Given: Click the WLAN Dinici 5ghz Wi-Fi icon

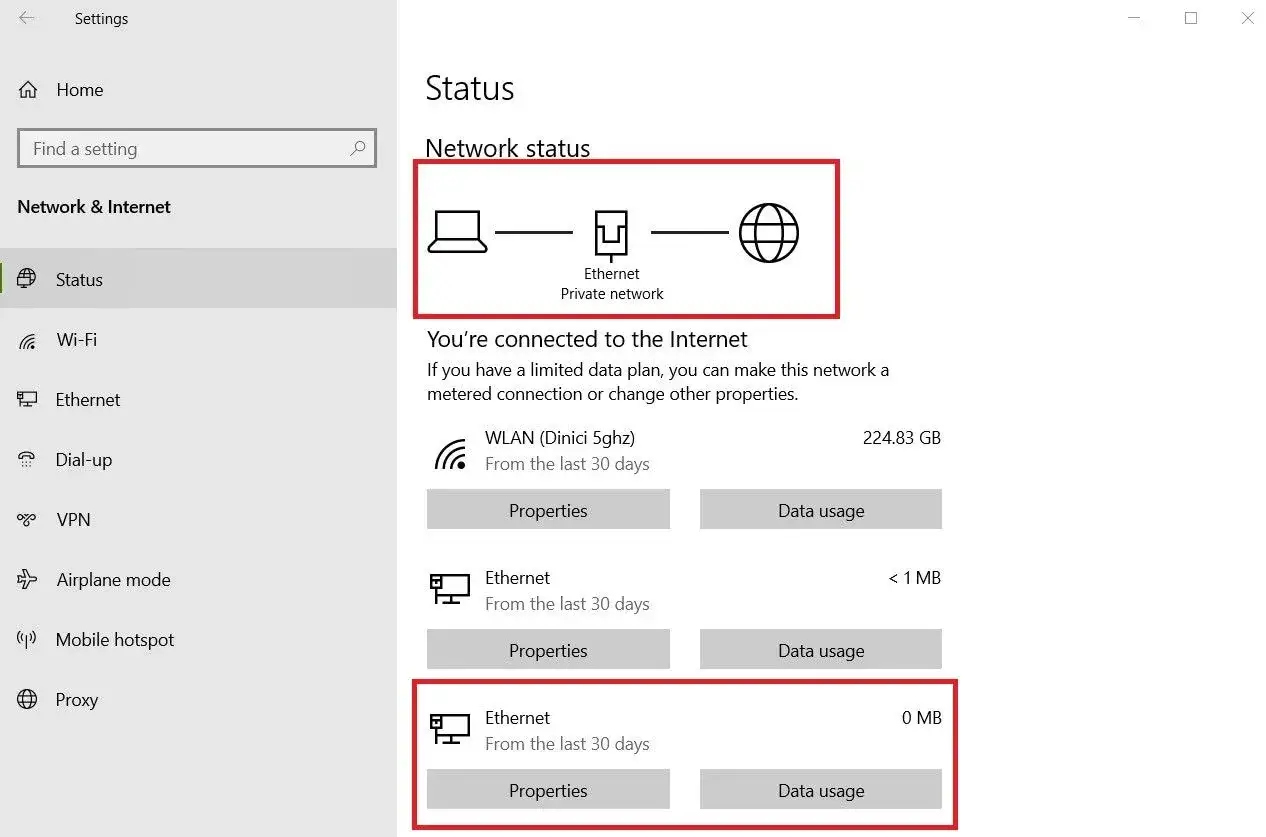Looking at the screenshot, I should coord(450,454).
